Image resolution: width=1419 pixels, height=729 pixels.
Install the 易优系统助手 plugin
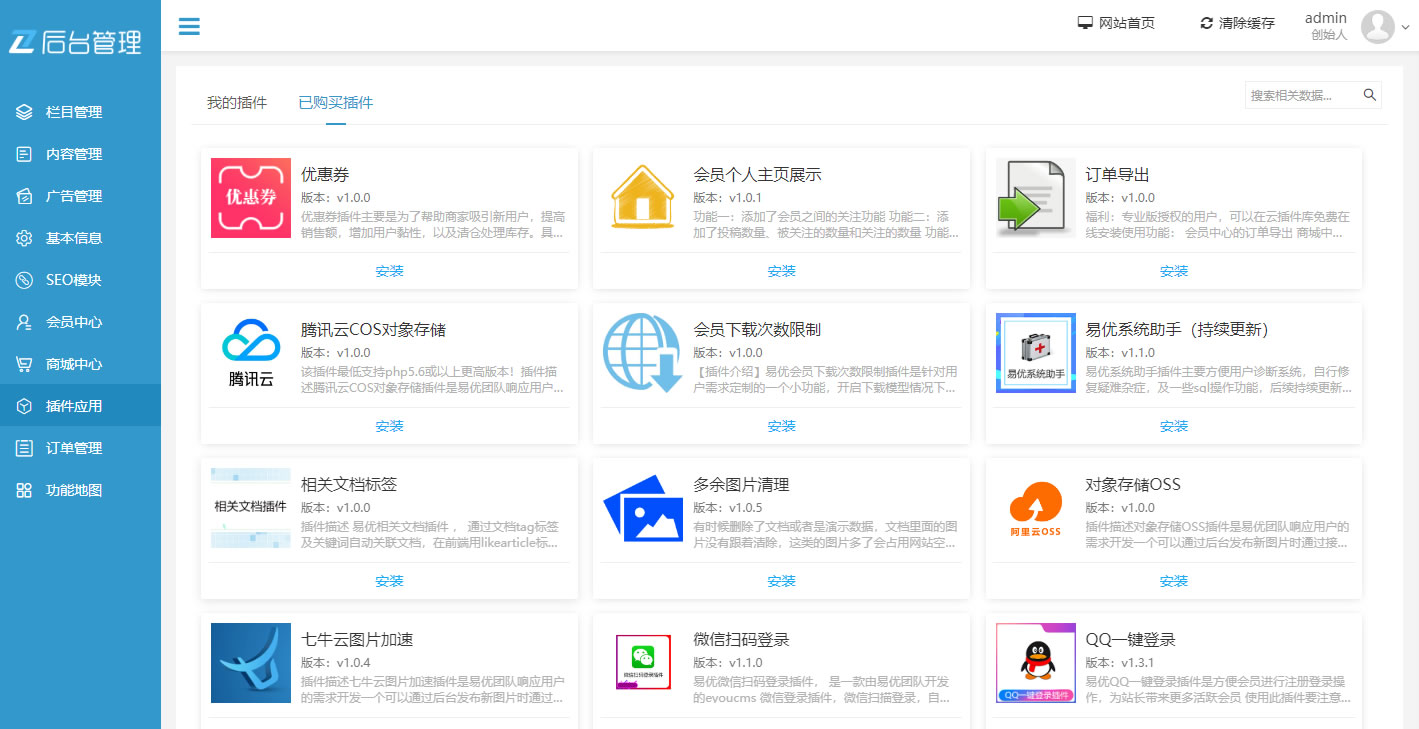[x=1173, y=426]
